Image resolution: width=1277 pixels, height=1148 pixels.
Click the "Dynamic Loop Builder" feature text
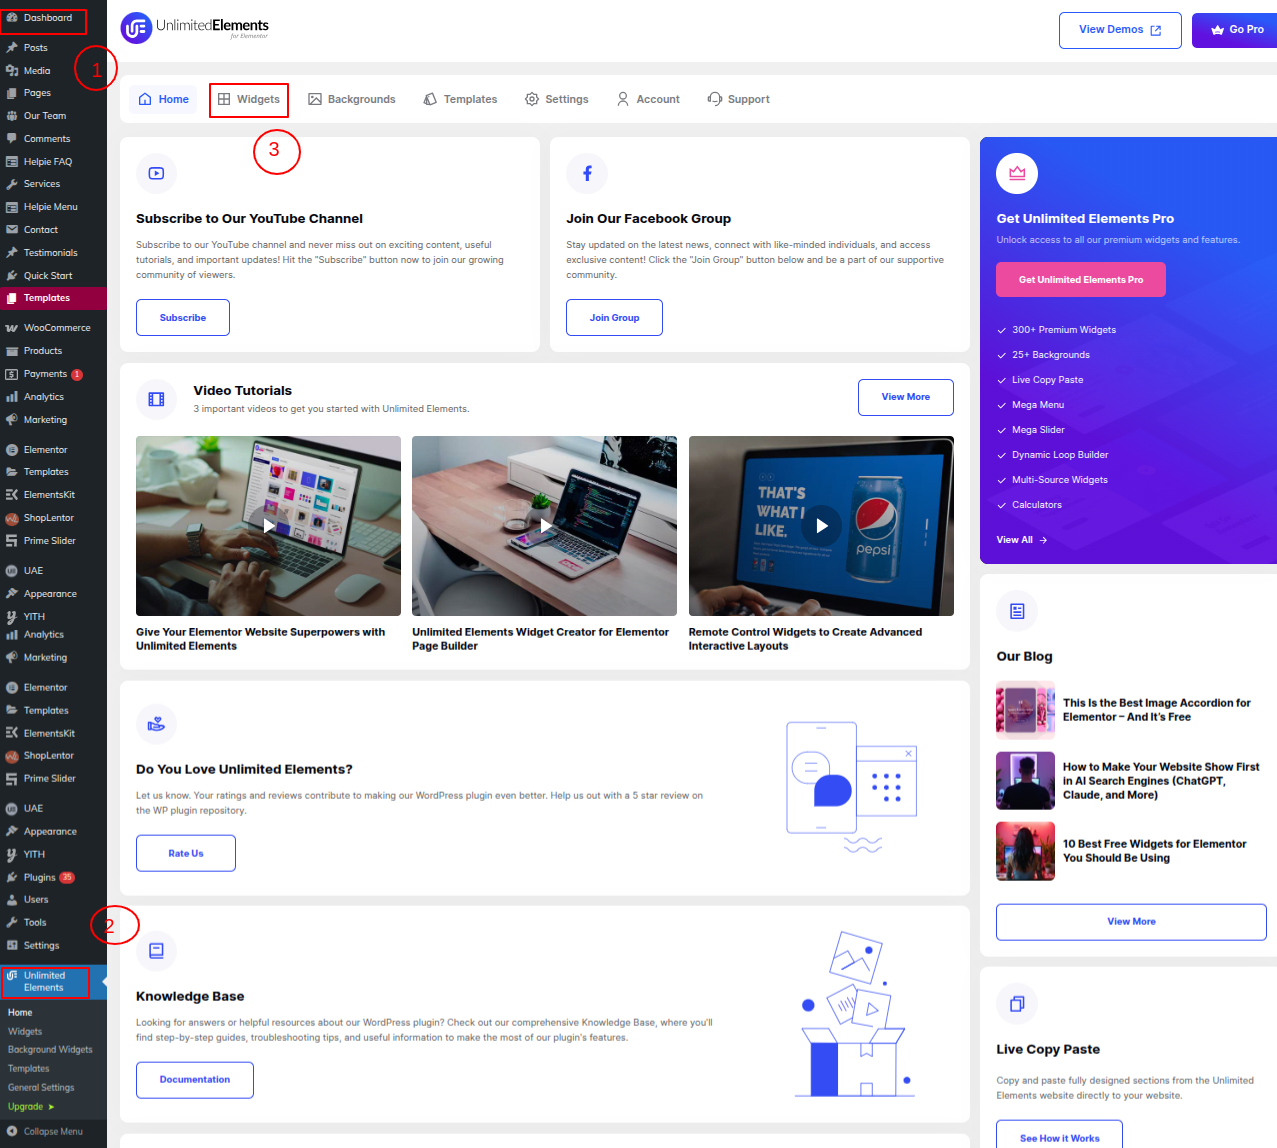click(x=1060, y=455)
